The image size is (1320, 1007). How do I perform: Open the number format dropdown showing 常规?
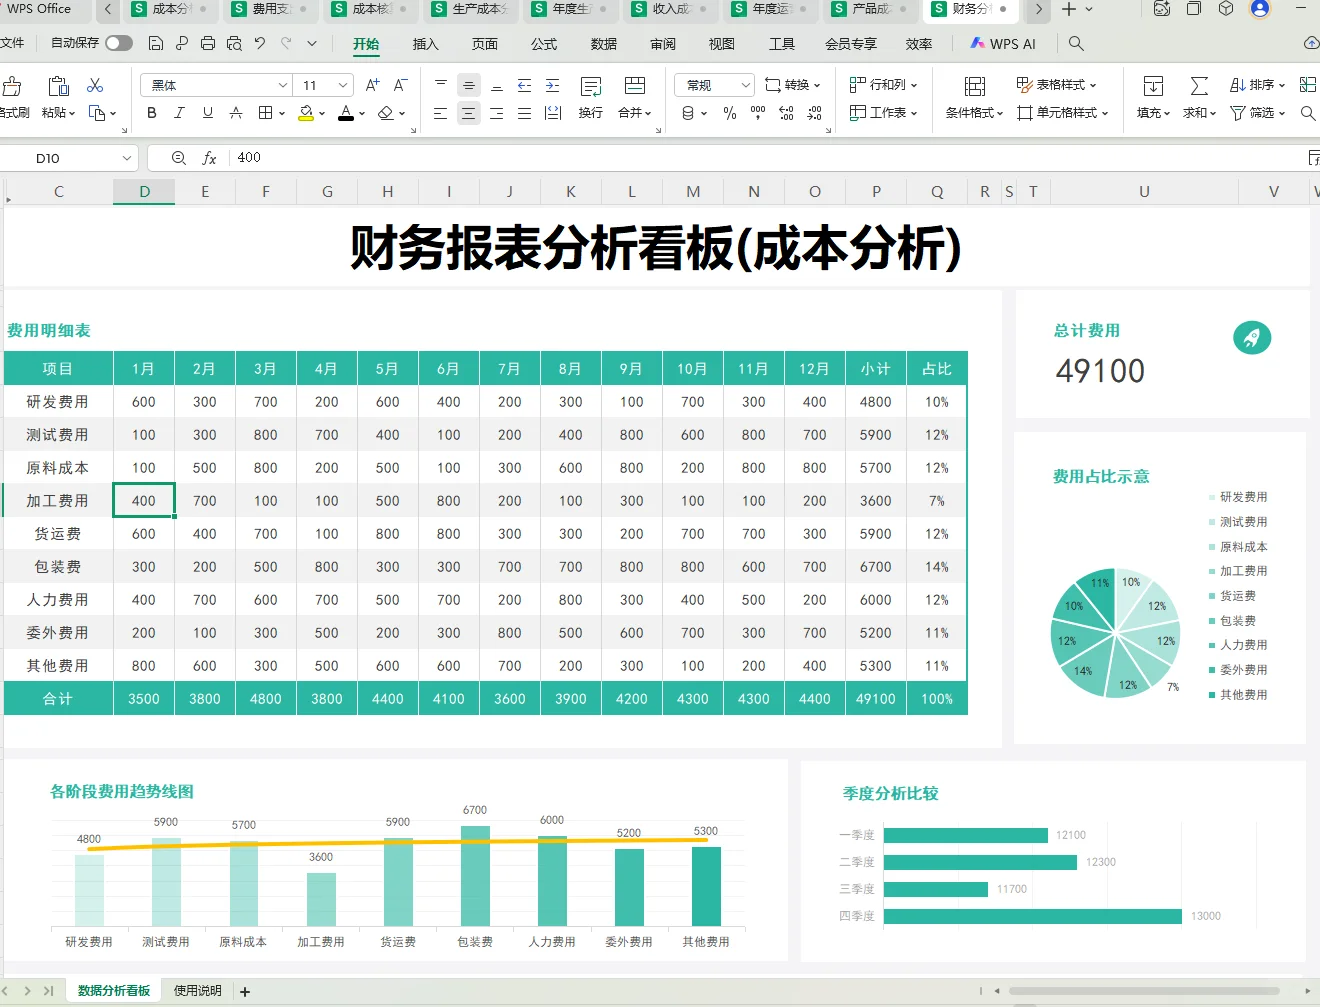[712, 85]
